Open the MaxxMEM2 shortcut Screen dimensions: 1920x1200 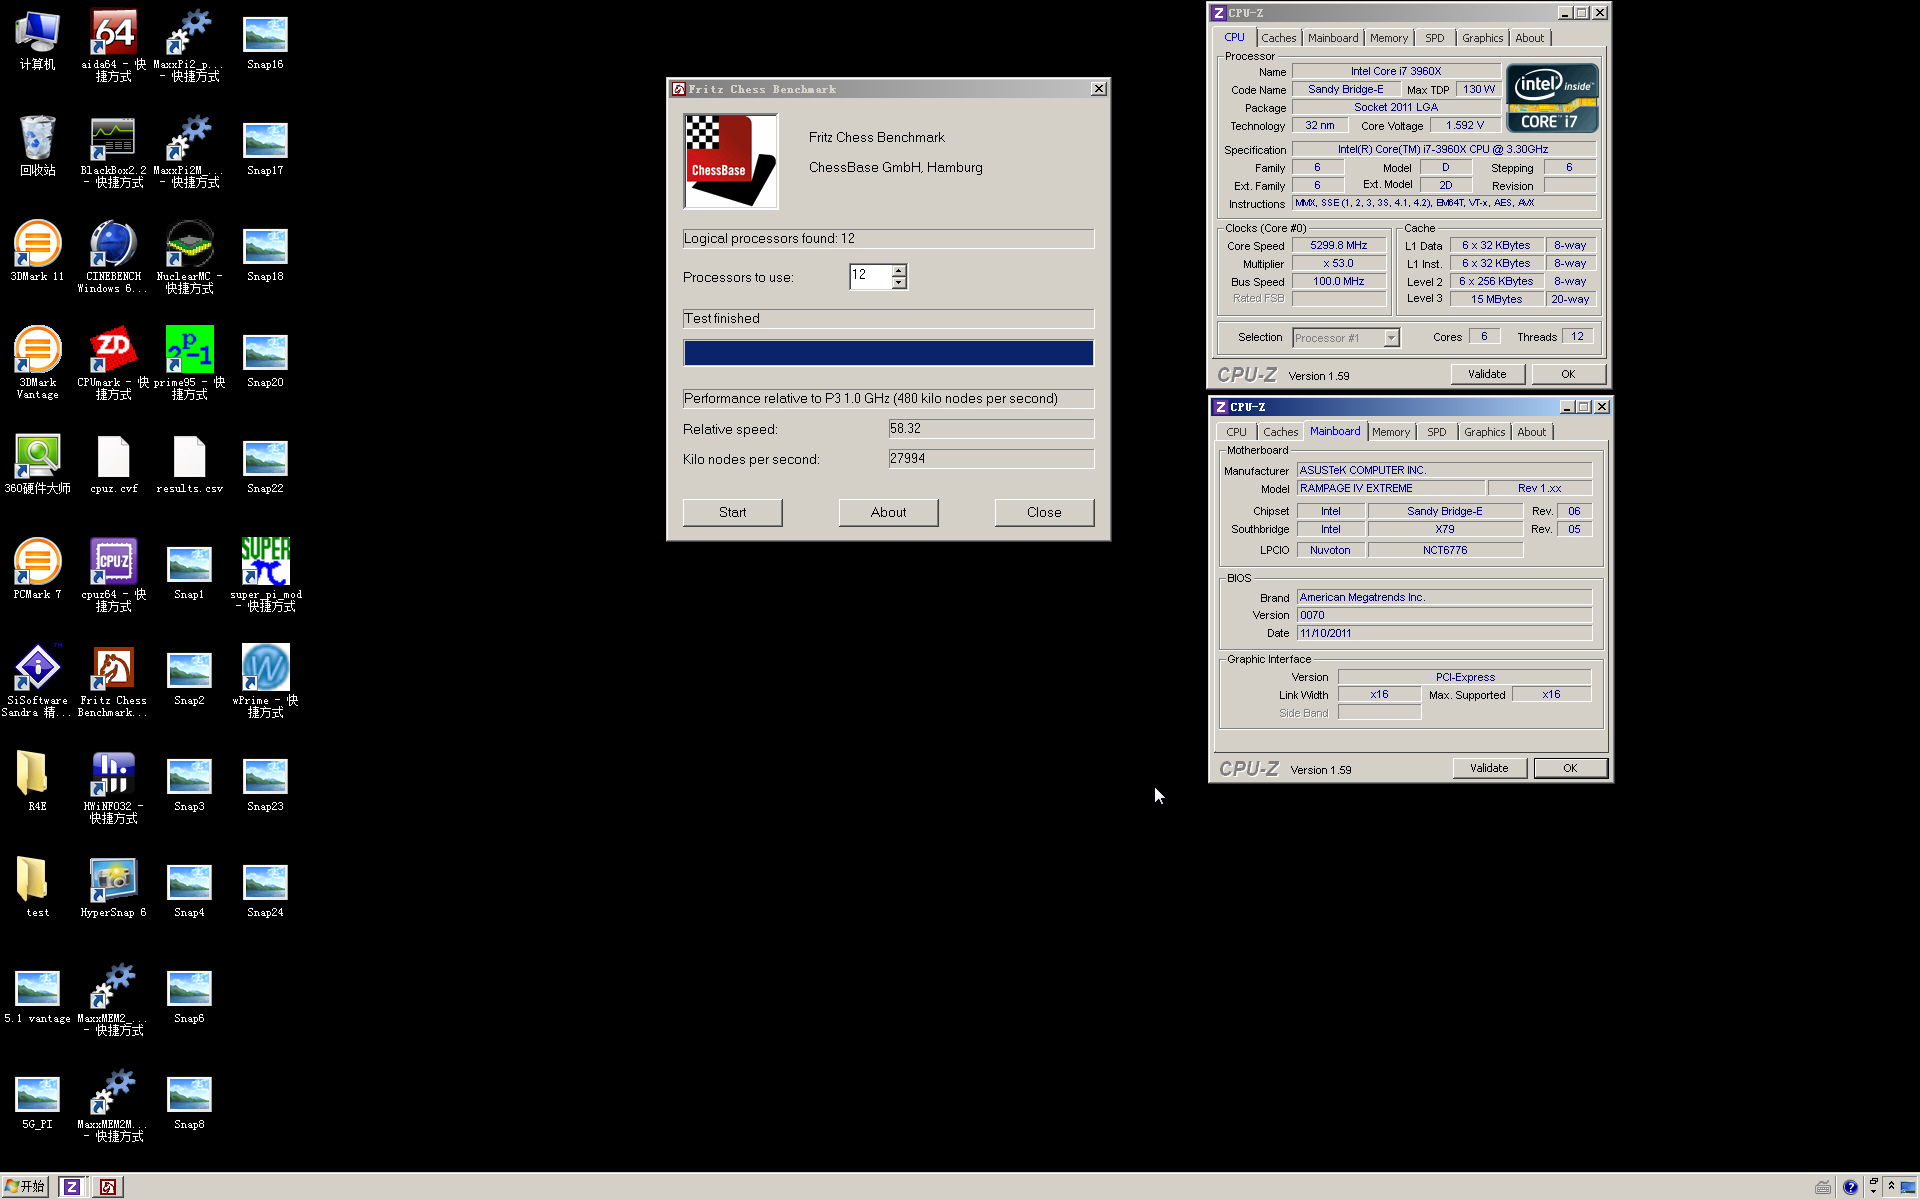point(113,999)
